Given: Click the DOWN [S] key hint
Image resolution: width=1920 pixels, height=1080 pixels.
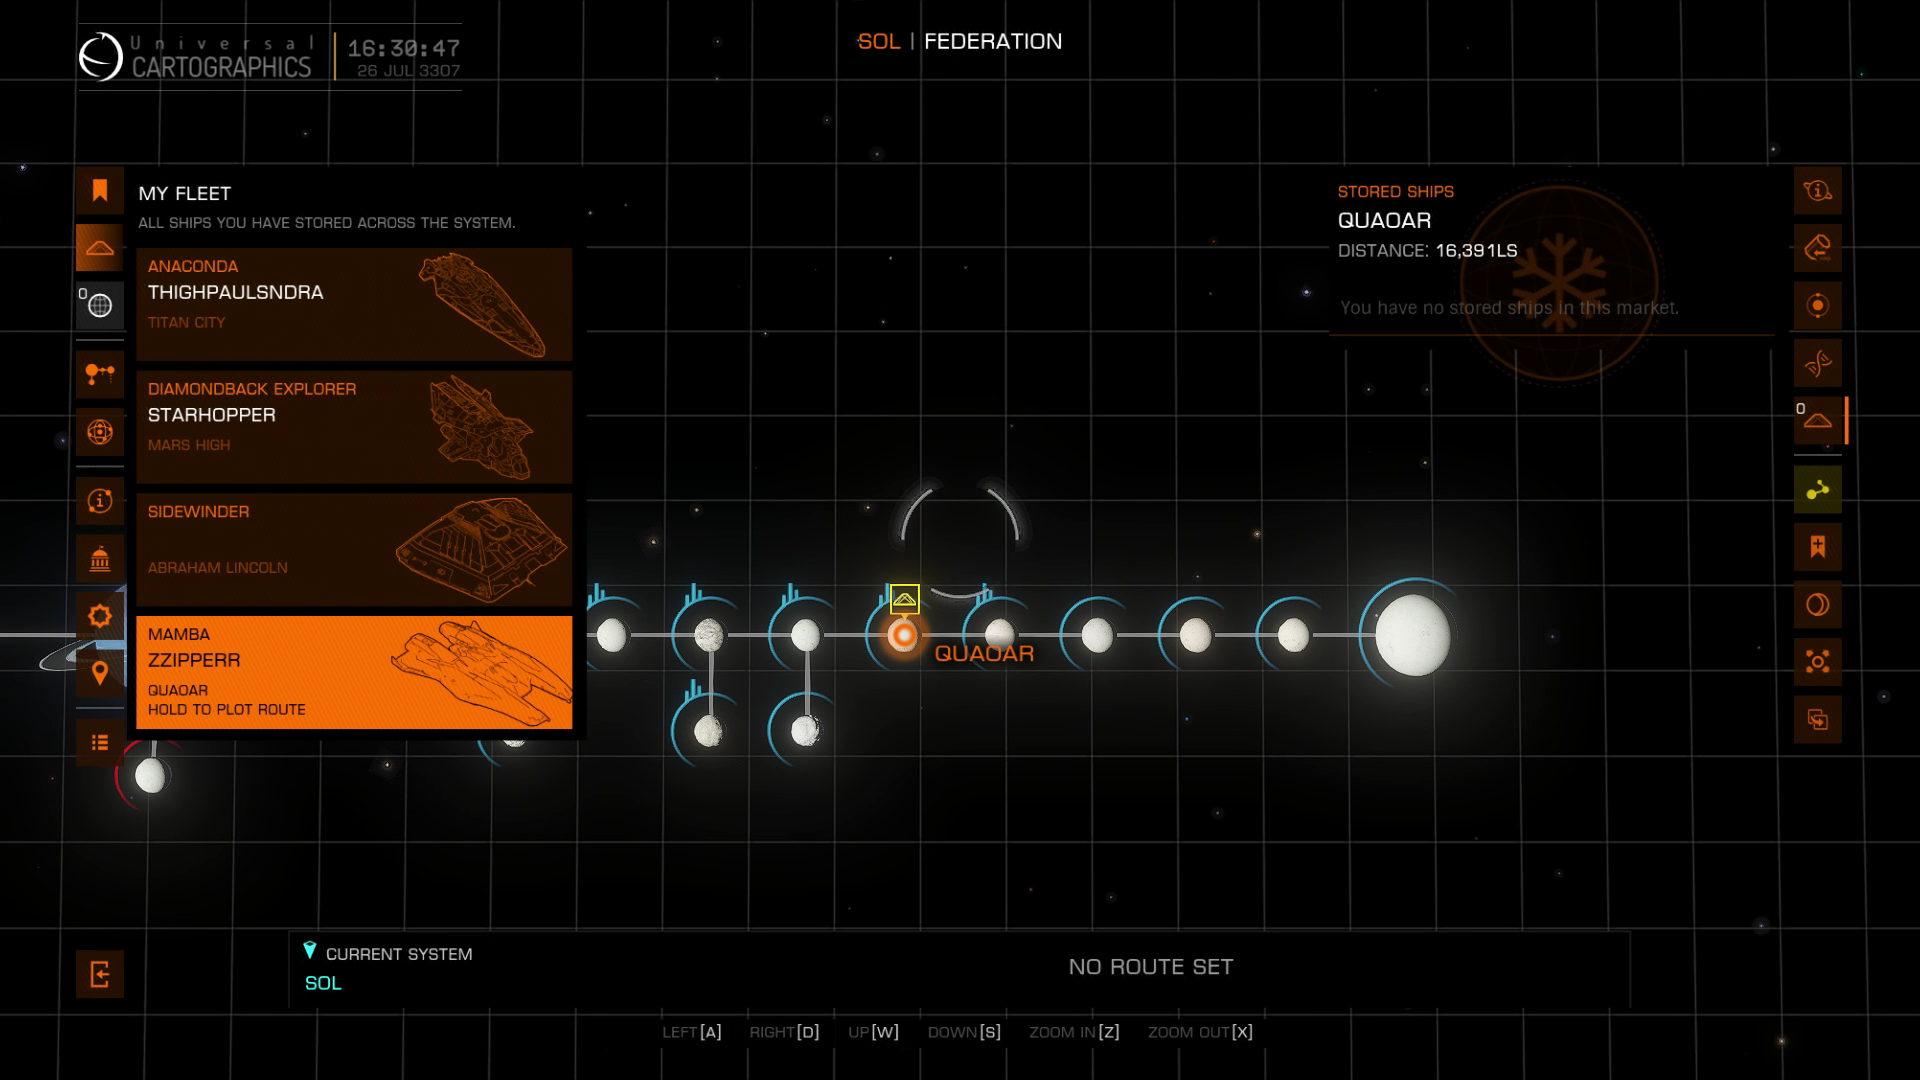Looking at the screenshot, I should point(964,1032).
